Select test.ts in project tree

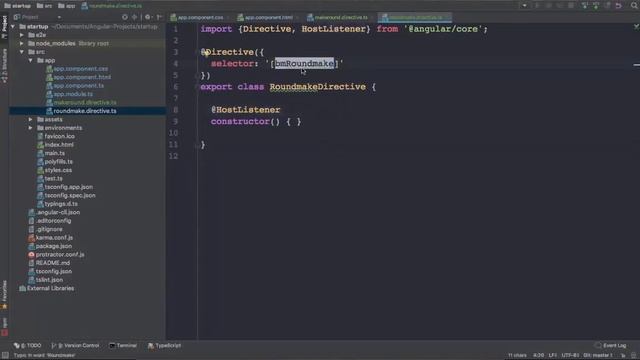[53, 179]
